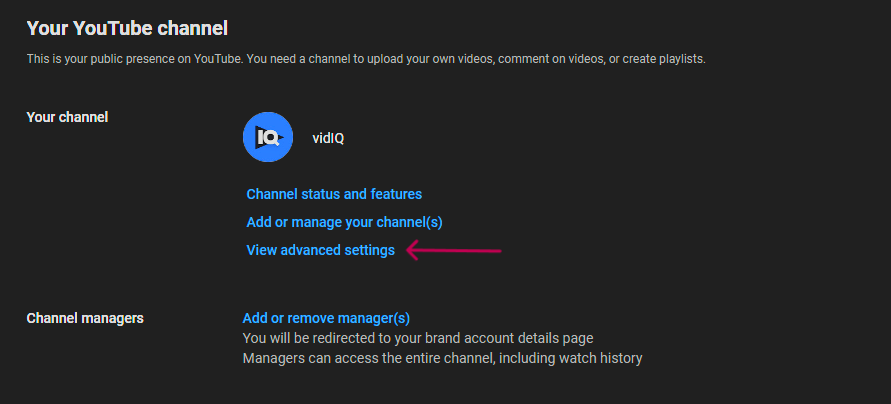
Task: Click the Your YouTube channel heading
Action: (127, 28)
